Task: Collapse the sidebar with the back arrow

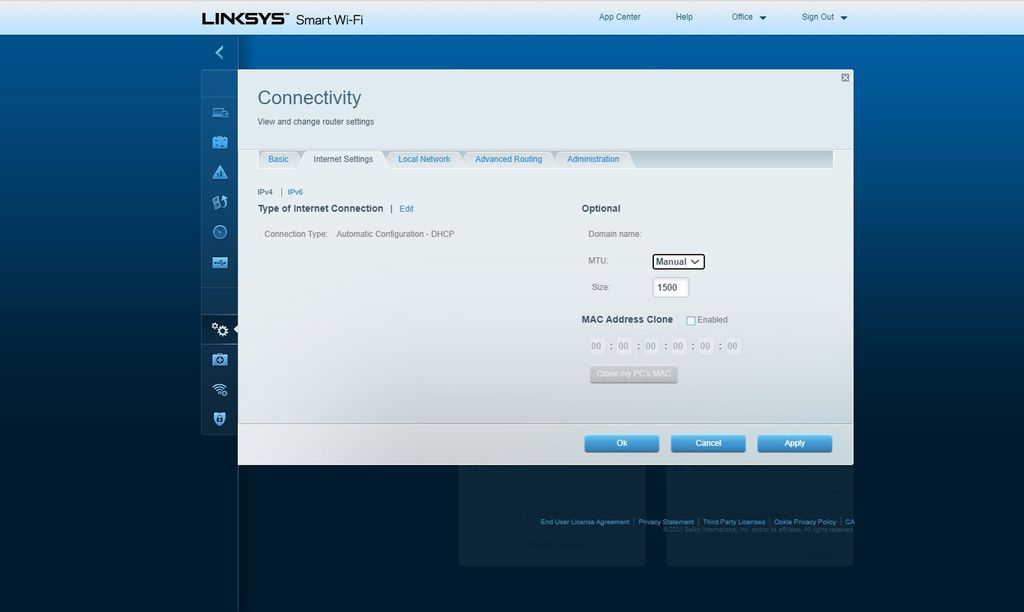Action: [x=219, y=52]
